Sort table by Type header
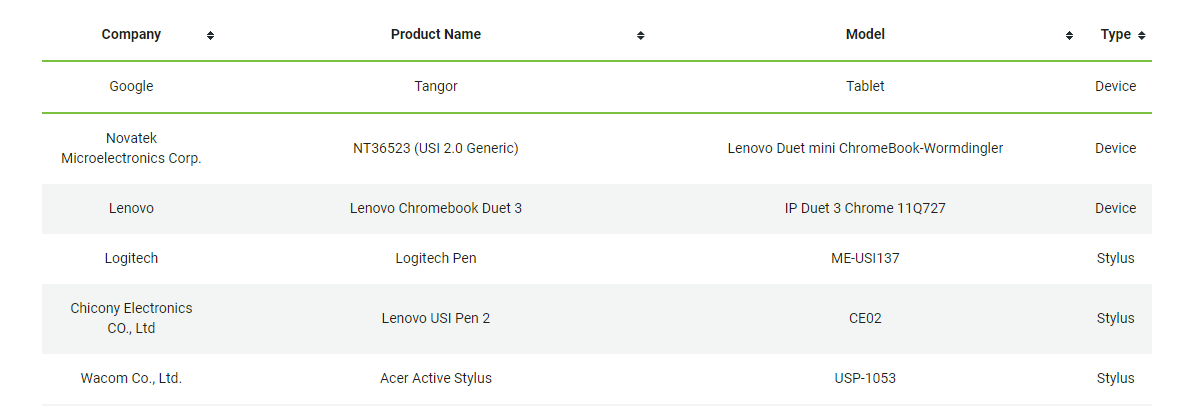1200x406 pixels. [1115, 34]
